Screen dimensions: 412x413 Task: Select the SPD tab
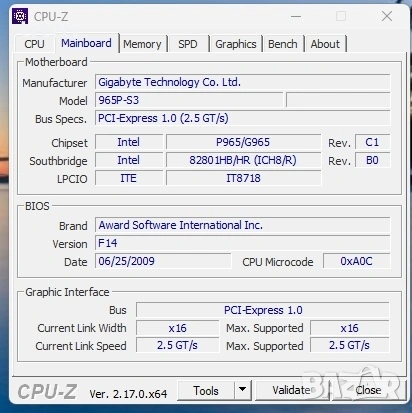coord(188,44)
